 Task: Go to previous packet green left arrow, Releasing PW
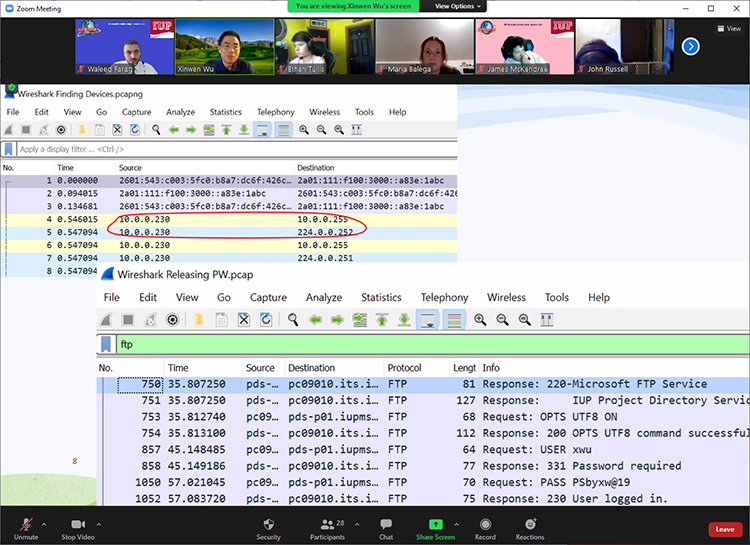click(x=315, y=320)
